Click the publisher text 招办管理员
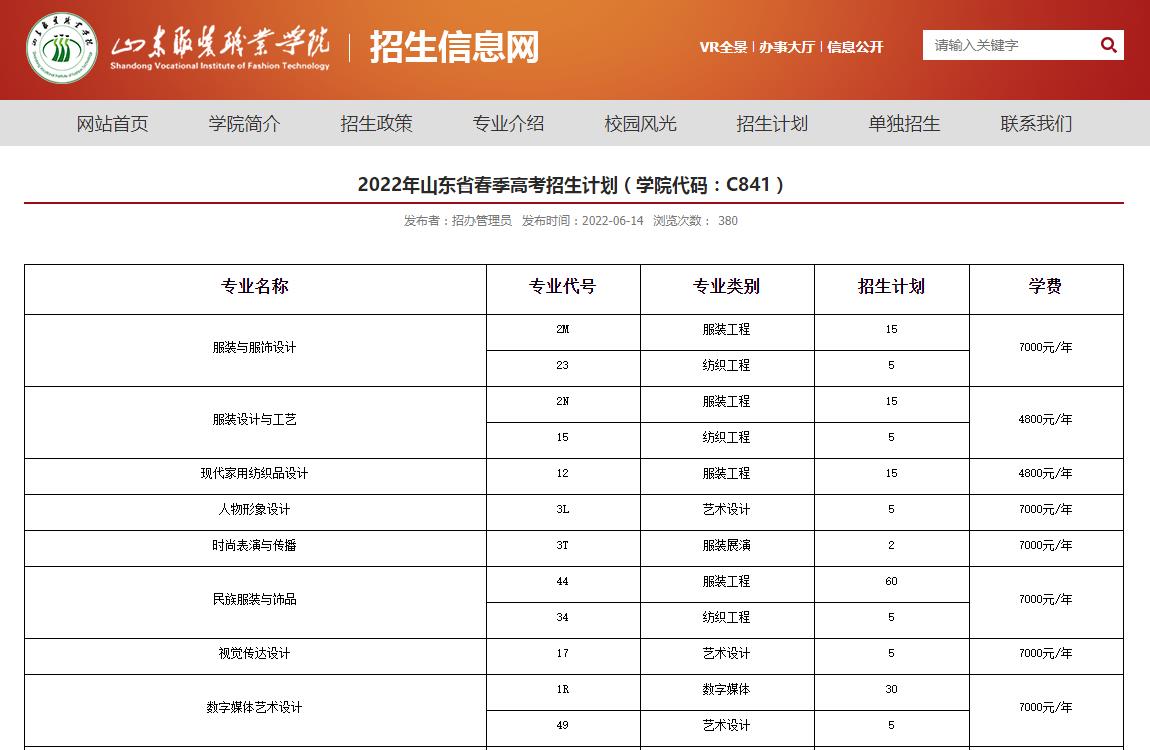 coord(481,221)
